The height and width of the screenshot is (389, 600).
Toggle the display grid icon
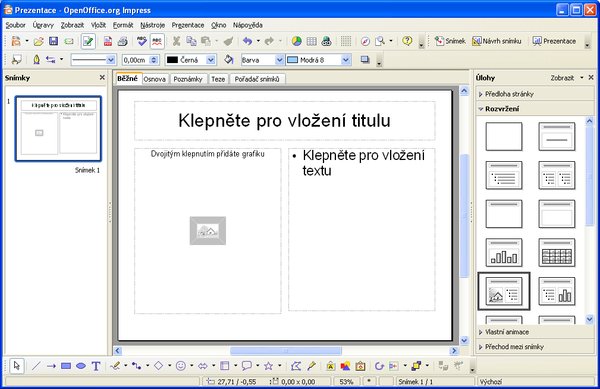point(346,41)
